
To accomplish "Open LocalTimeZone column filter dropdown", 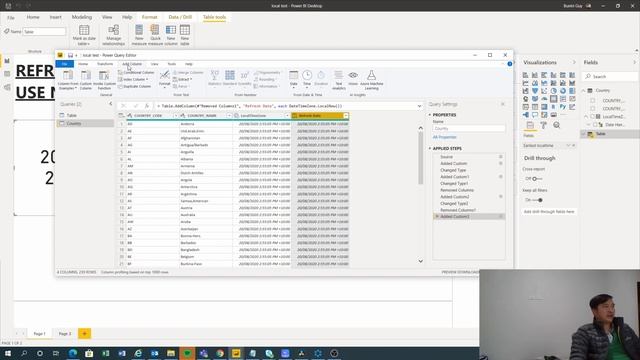I will (287, 116).
